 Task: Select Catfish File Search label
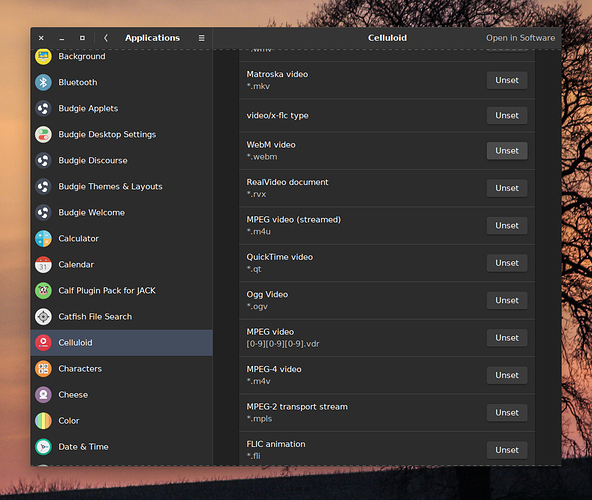95,317
